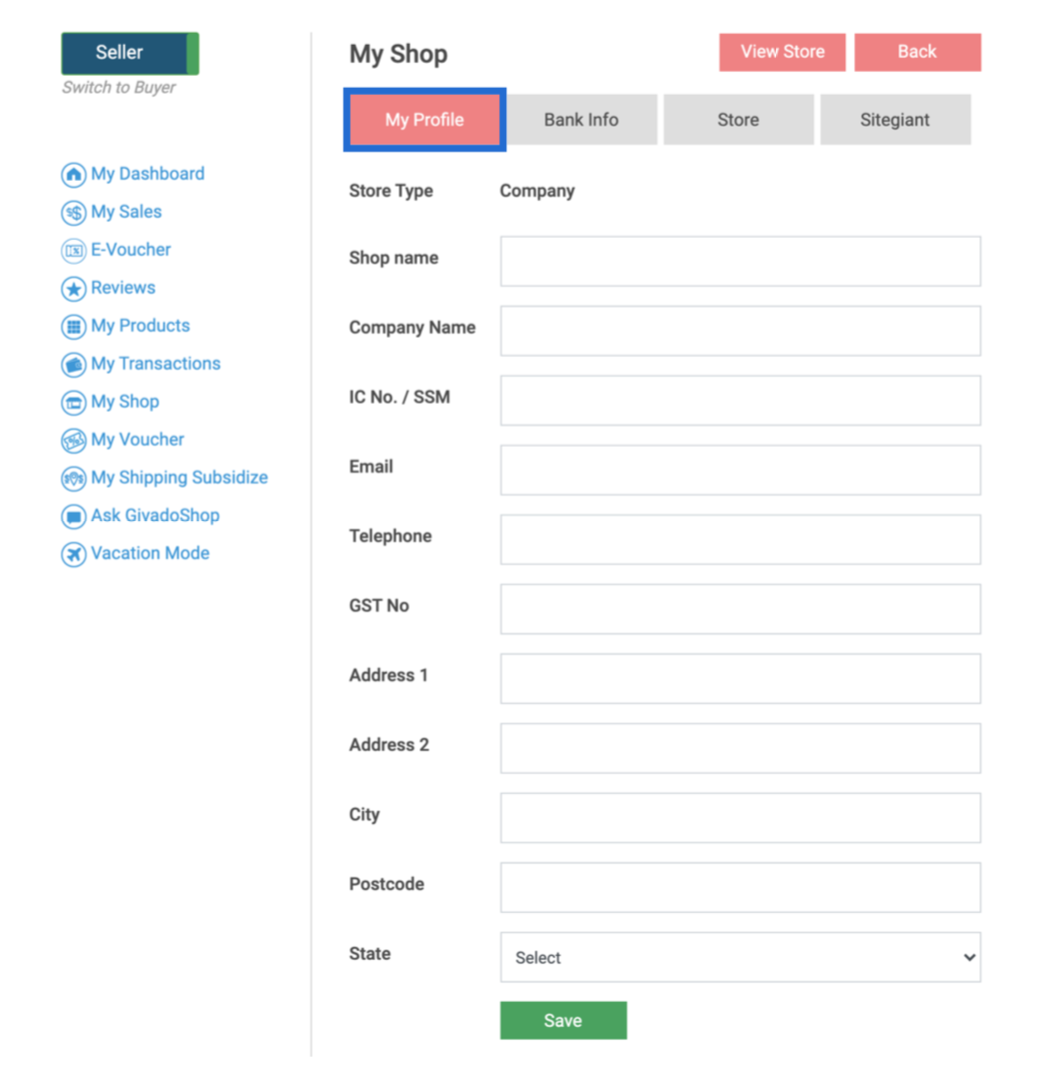Switch to the Bank Info tab
The width and height of the screenshot is (1064, 1088).
pyautogui.click(x=581, y=120)
